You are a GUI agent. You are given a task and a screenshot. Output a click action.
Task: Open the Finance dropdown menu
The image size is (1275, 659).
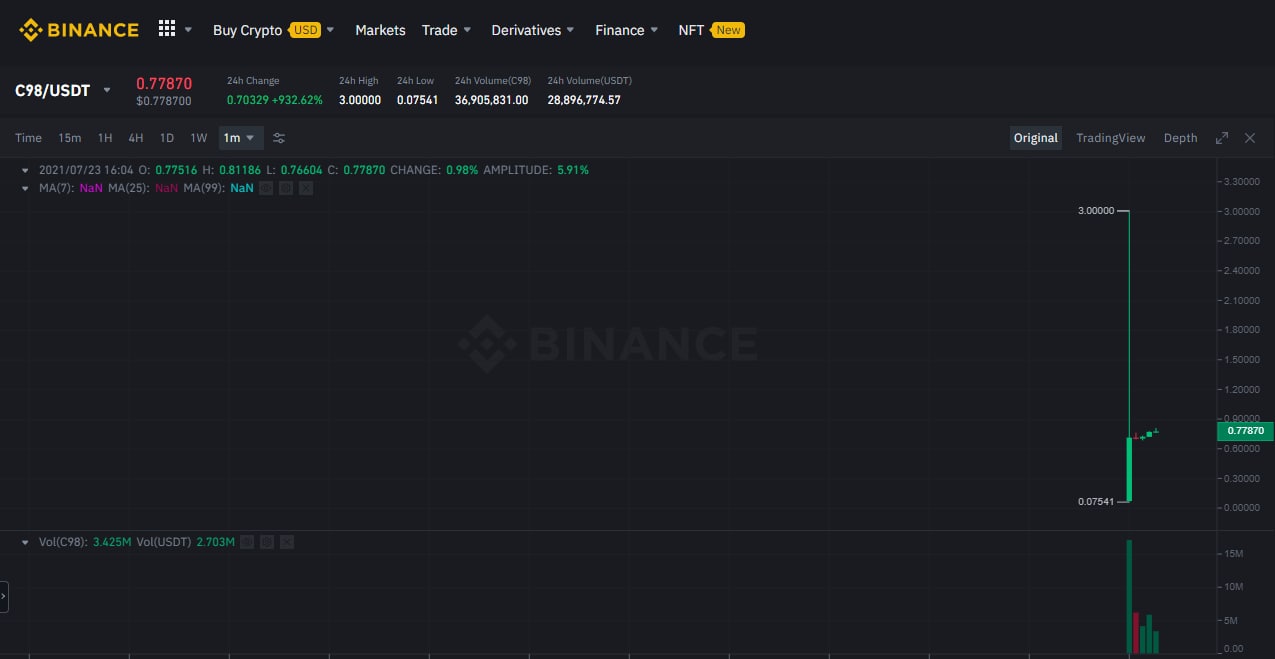tap(627, 30)
